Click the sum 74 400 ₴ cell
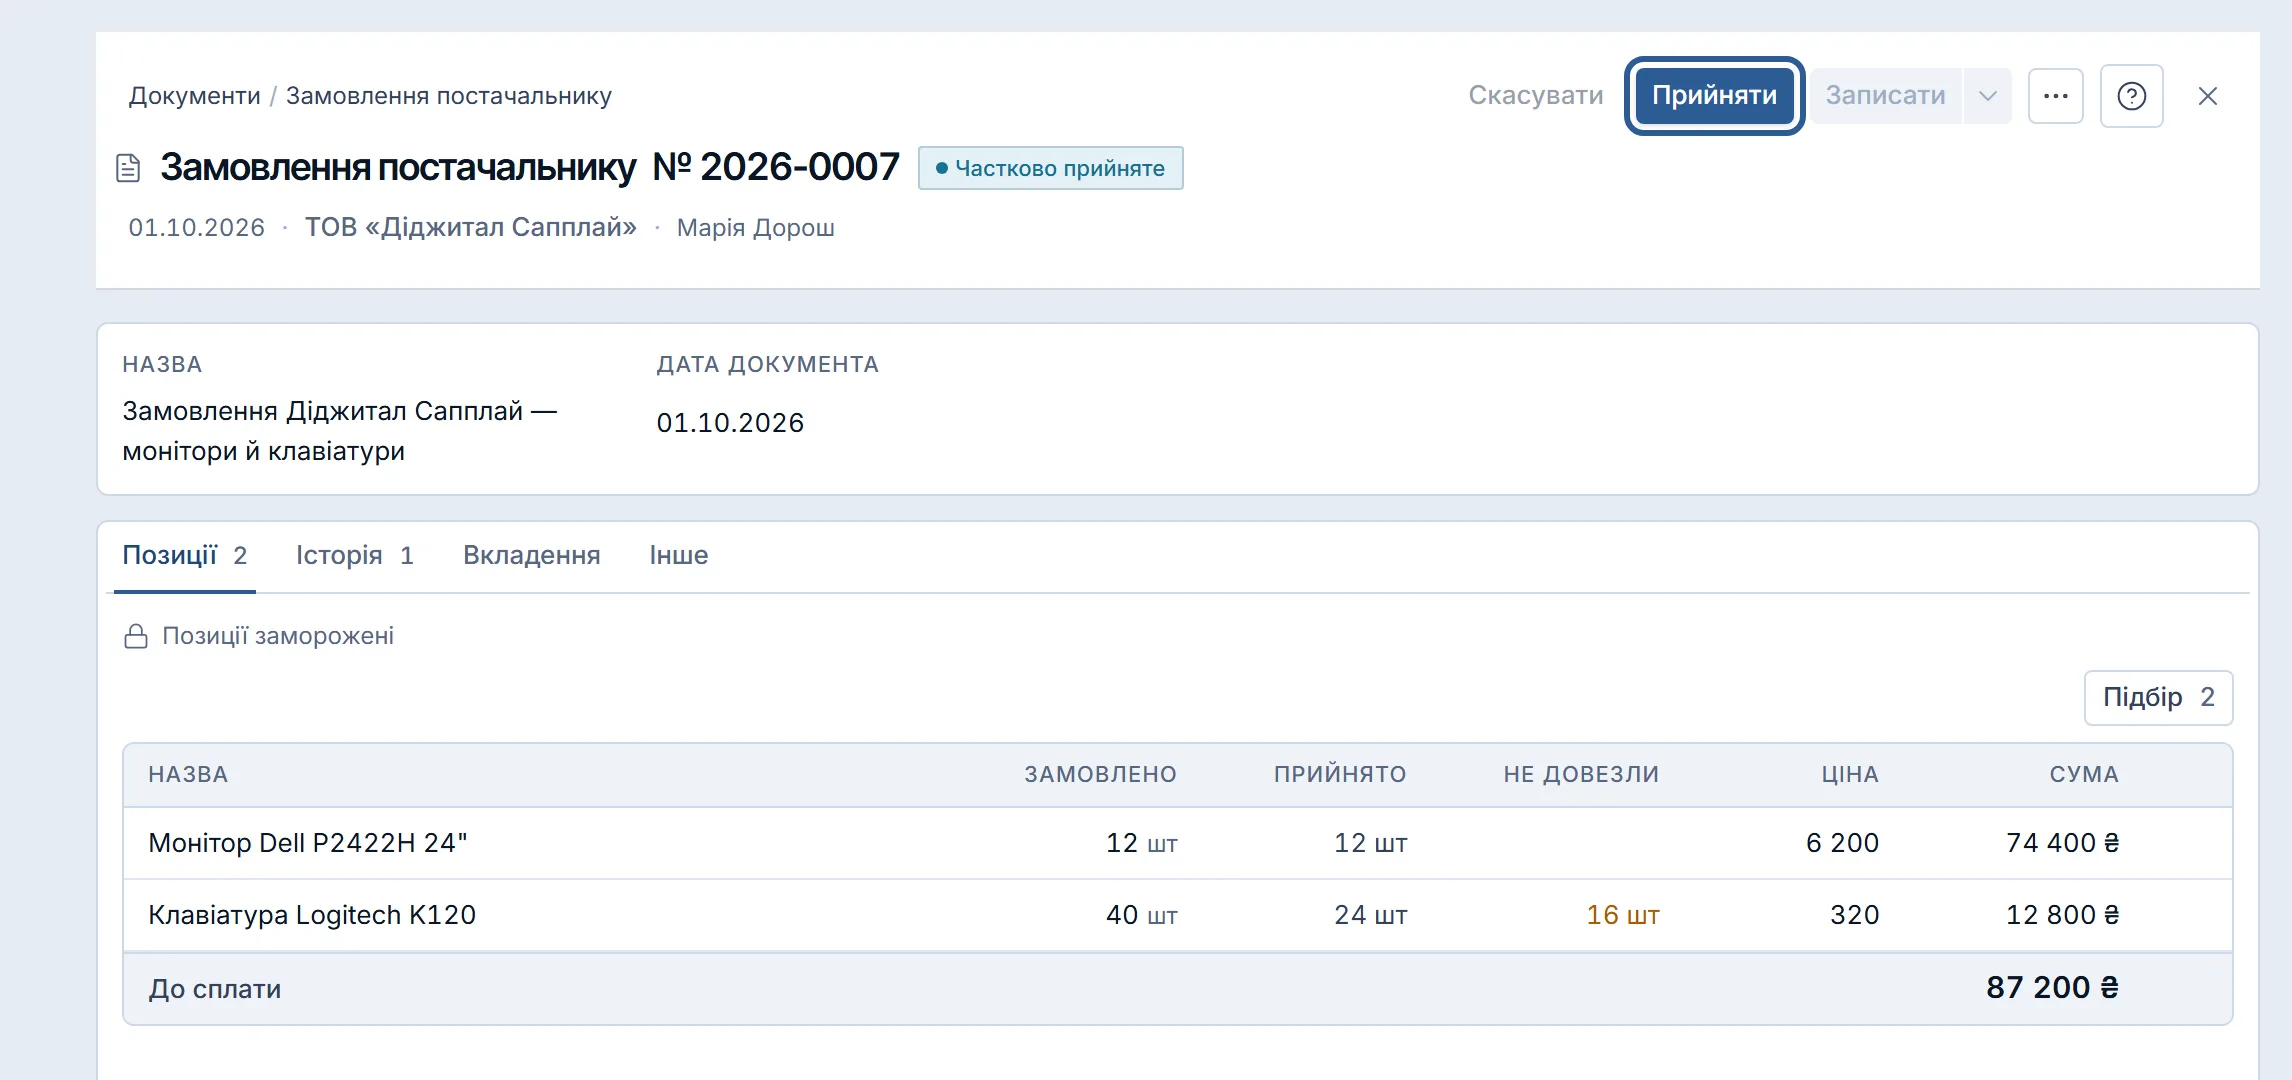Viewport: 2292px width, 1080px height. (2062, 844)
